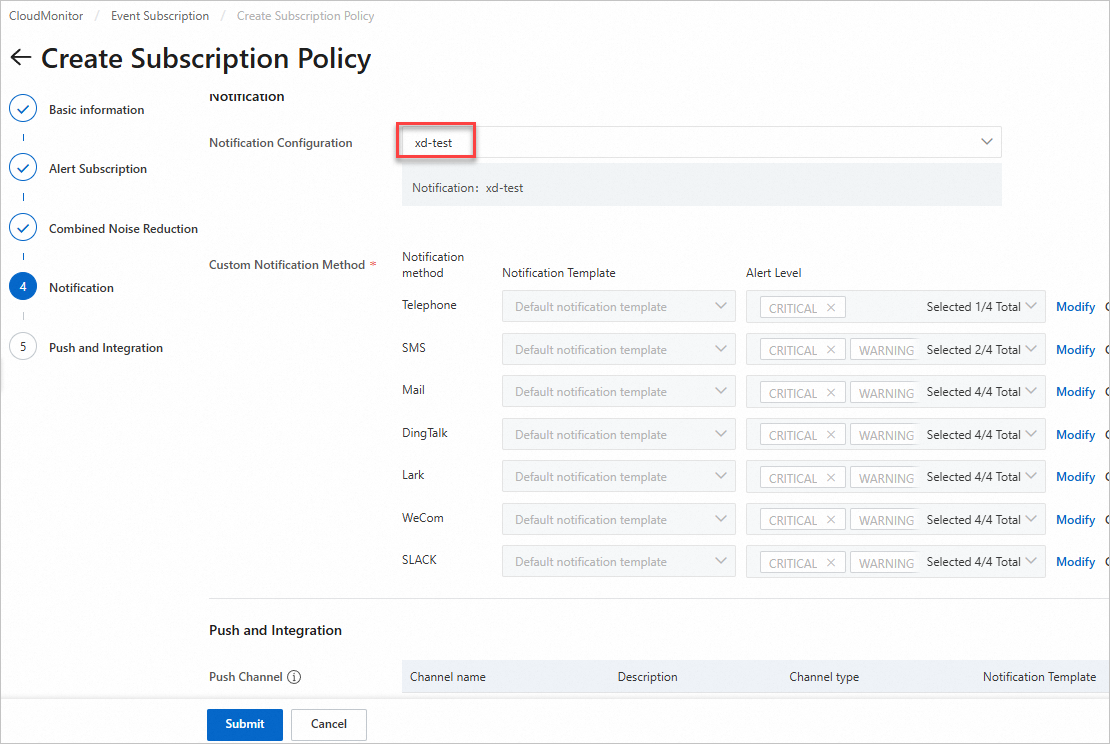Screen dimensions: 1110x744
Task: Go back using the arrow beside page title
Action: point(21,57)
